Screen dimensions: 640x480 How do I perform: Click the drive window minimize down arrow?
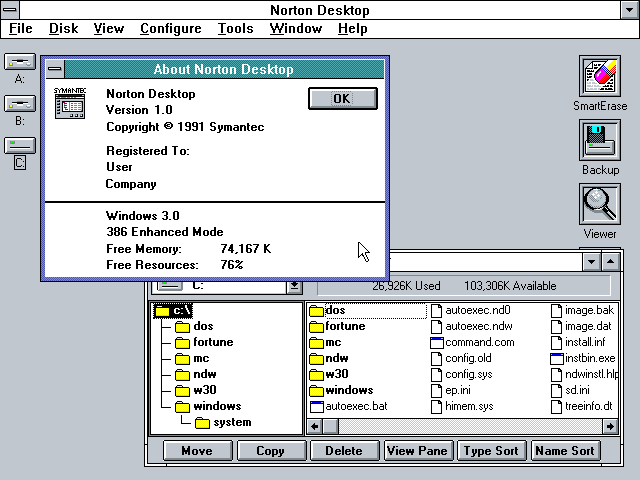point(591,262)
